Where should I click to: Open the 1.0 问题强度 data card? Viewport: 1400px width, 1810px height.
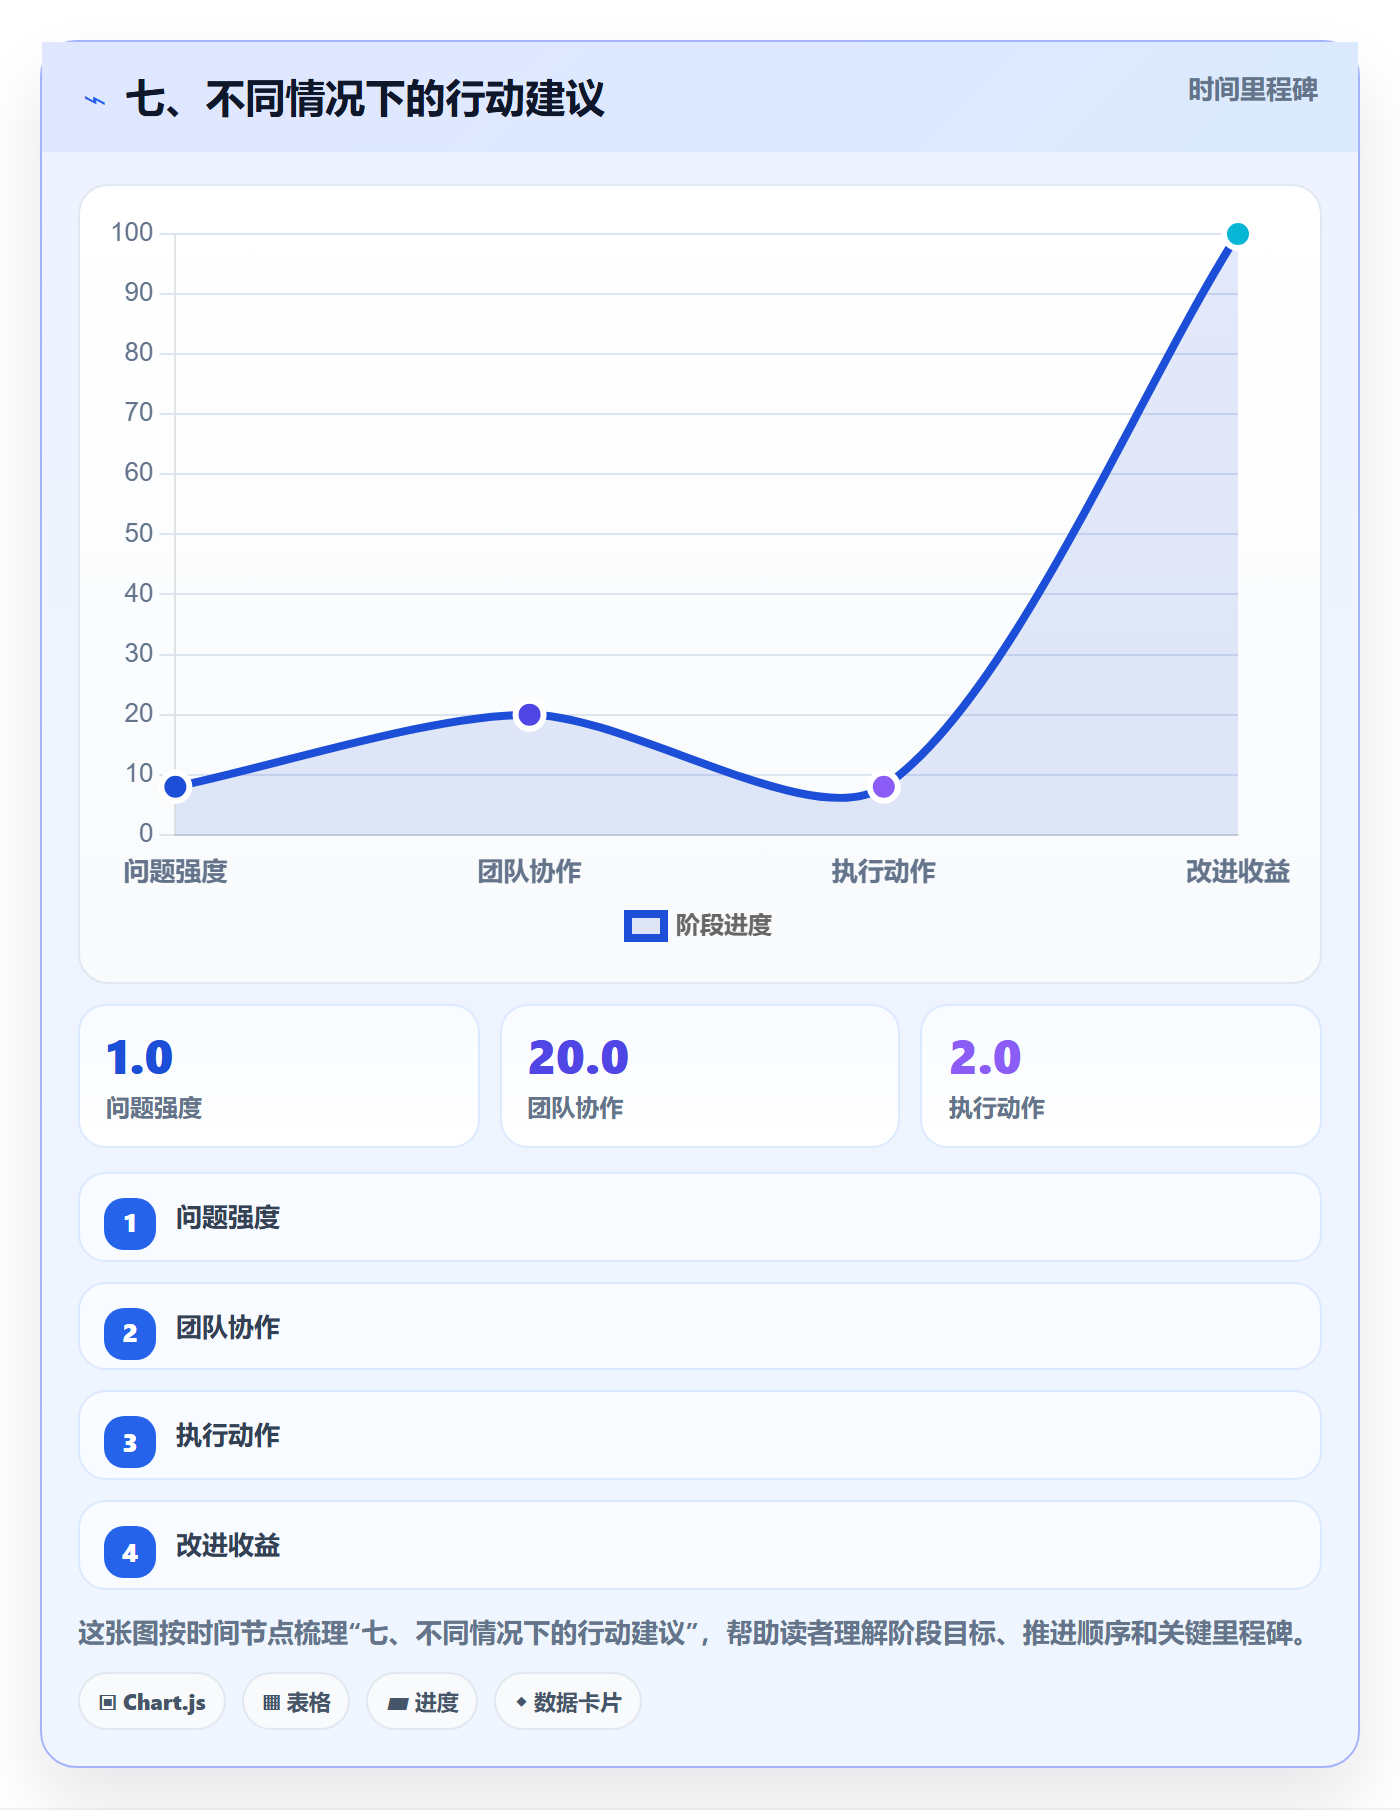coord(279,1076)
